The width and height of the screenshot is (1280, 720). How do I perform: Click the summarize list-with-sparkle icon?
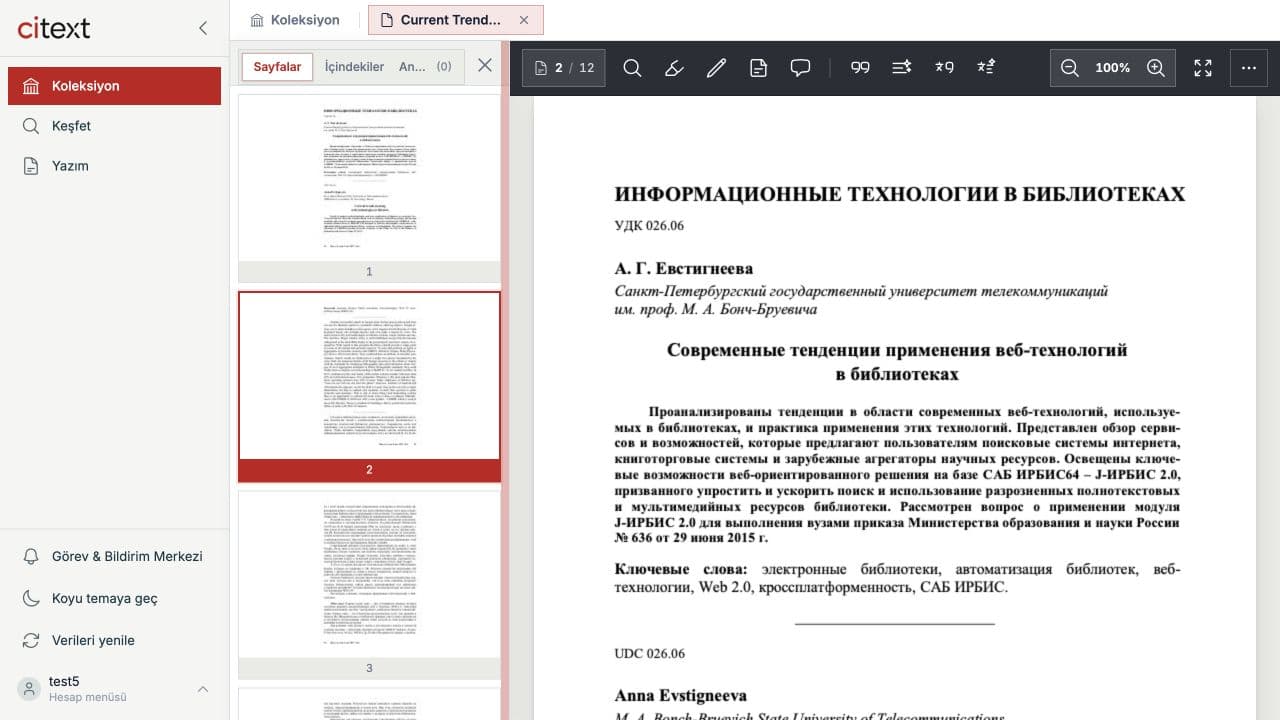point(902,68)
